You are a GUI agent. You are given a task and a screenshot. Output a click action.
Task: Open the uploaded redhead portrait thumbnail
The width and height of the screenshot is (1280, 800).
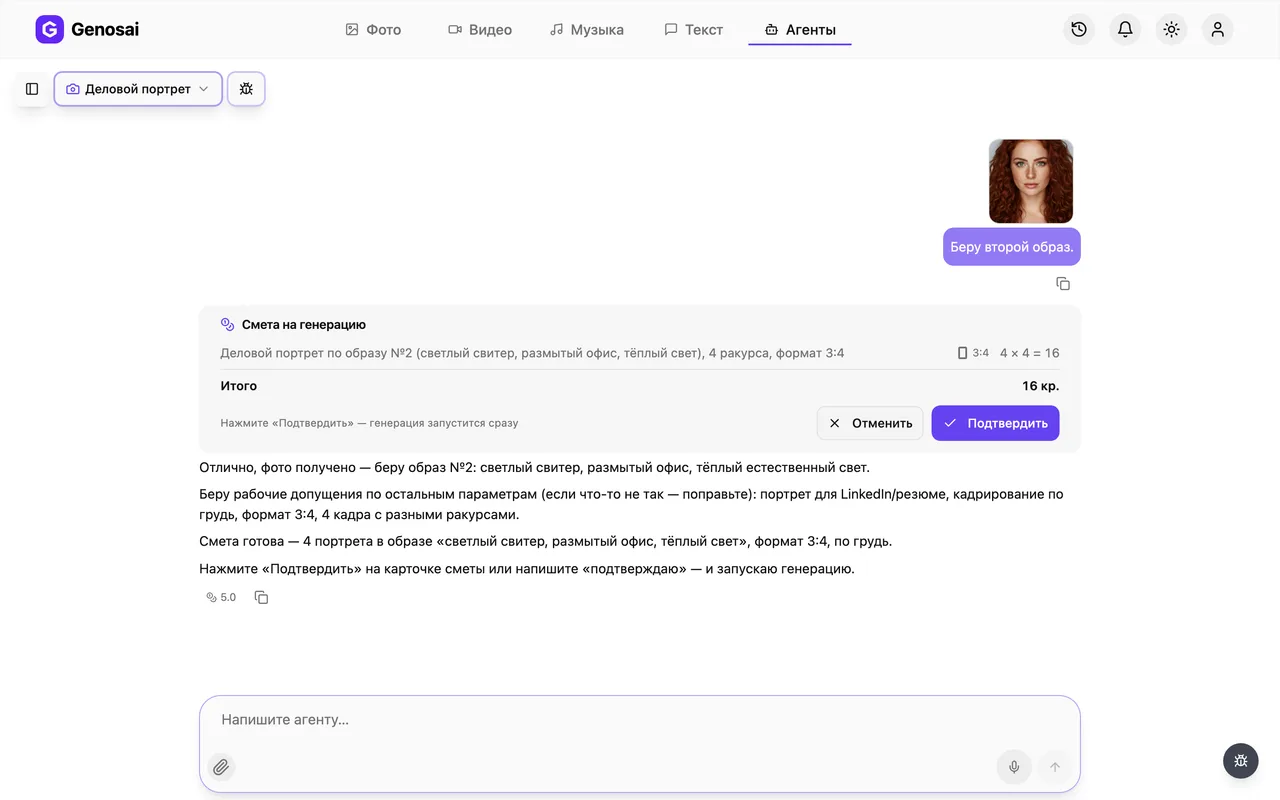1031,181
